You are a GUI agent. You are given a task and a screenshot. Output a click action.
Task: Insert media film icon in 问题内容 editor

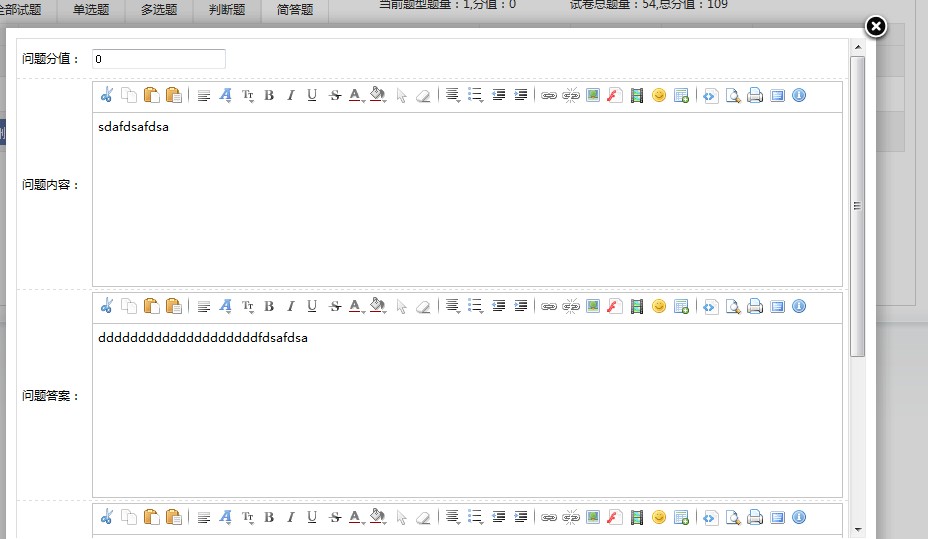(x=637, y=95)
